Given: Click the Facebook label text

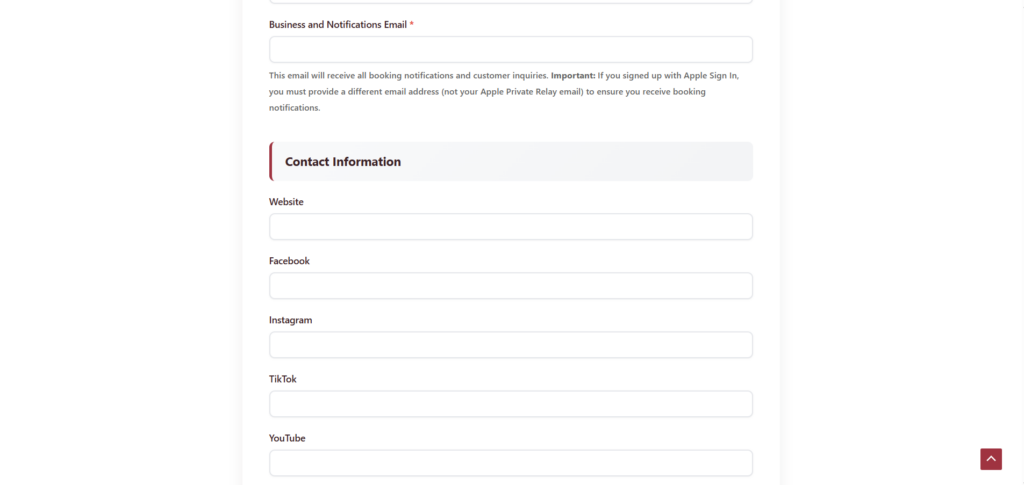Looking at the screenshot, I should [289, 261].
